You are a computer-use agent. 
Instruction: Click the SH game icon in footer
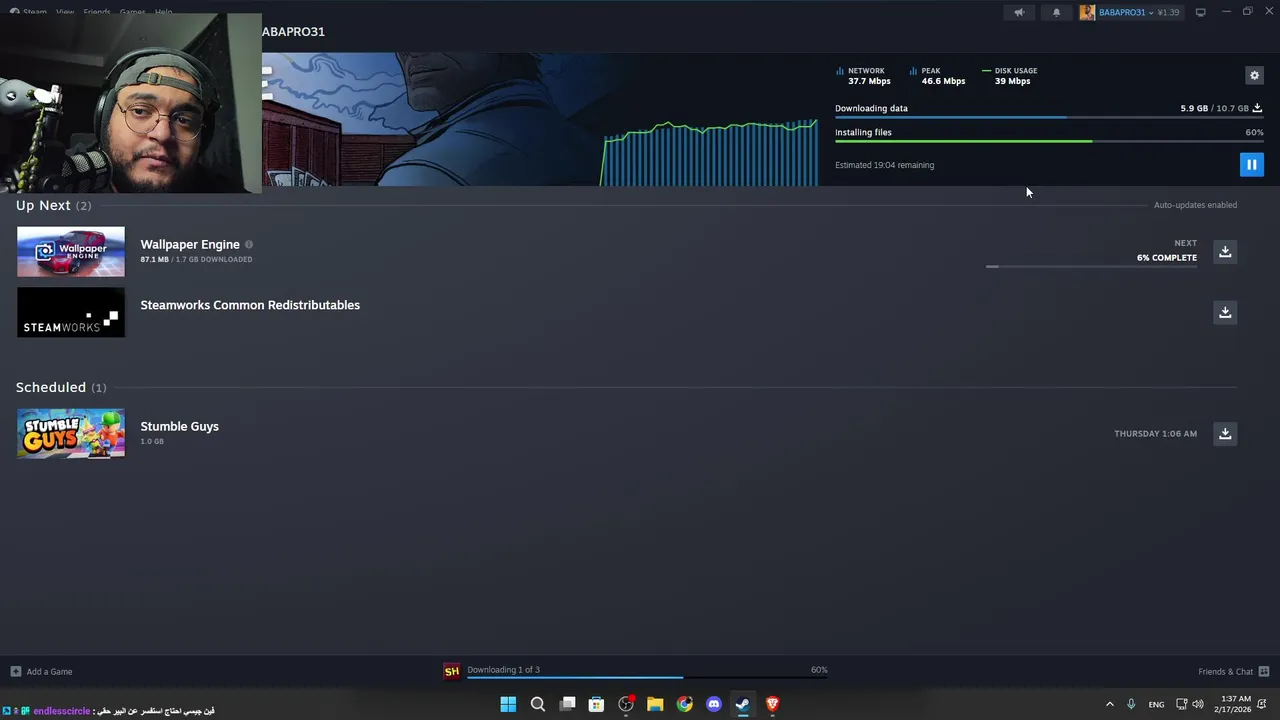click(x=452, y=671)
